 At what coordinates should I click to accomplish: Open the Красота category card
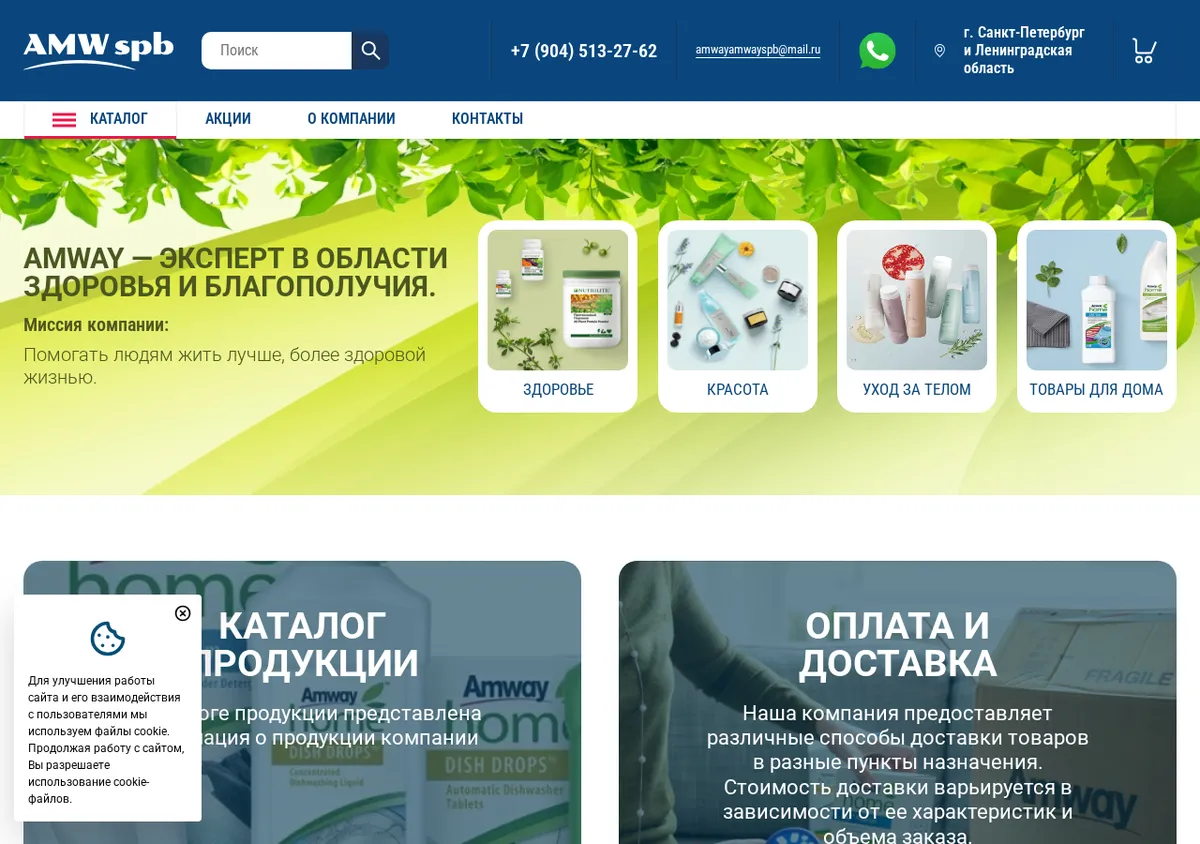click(x=738, y=316)
